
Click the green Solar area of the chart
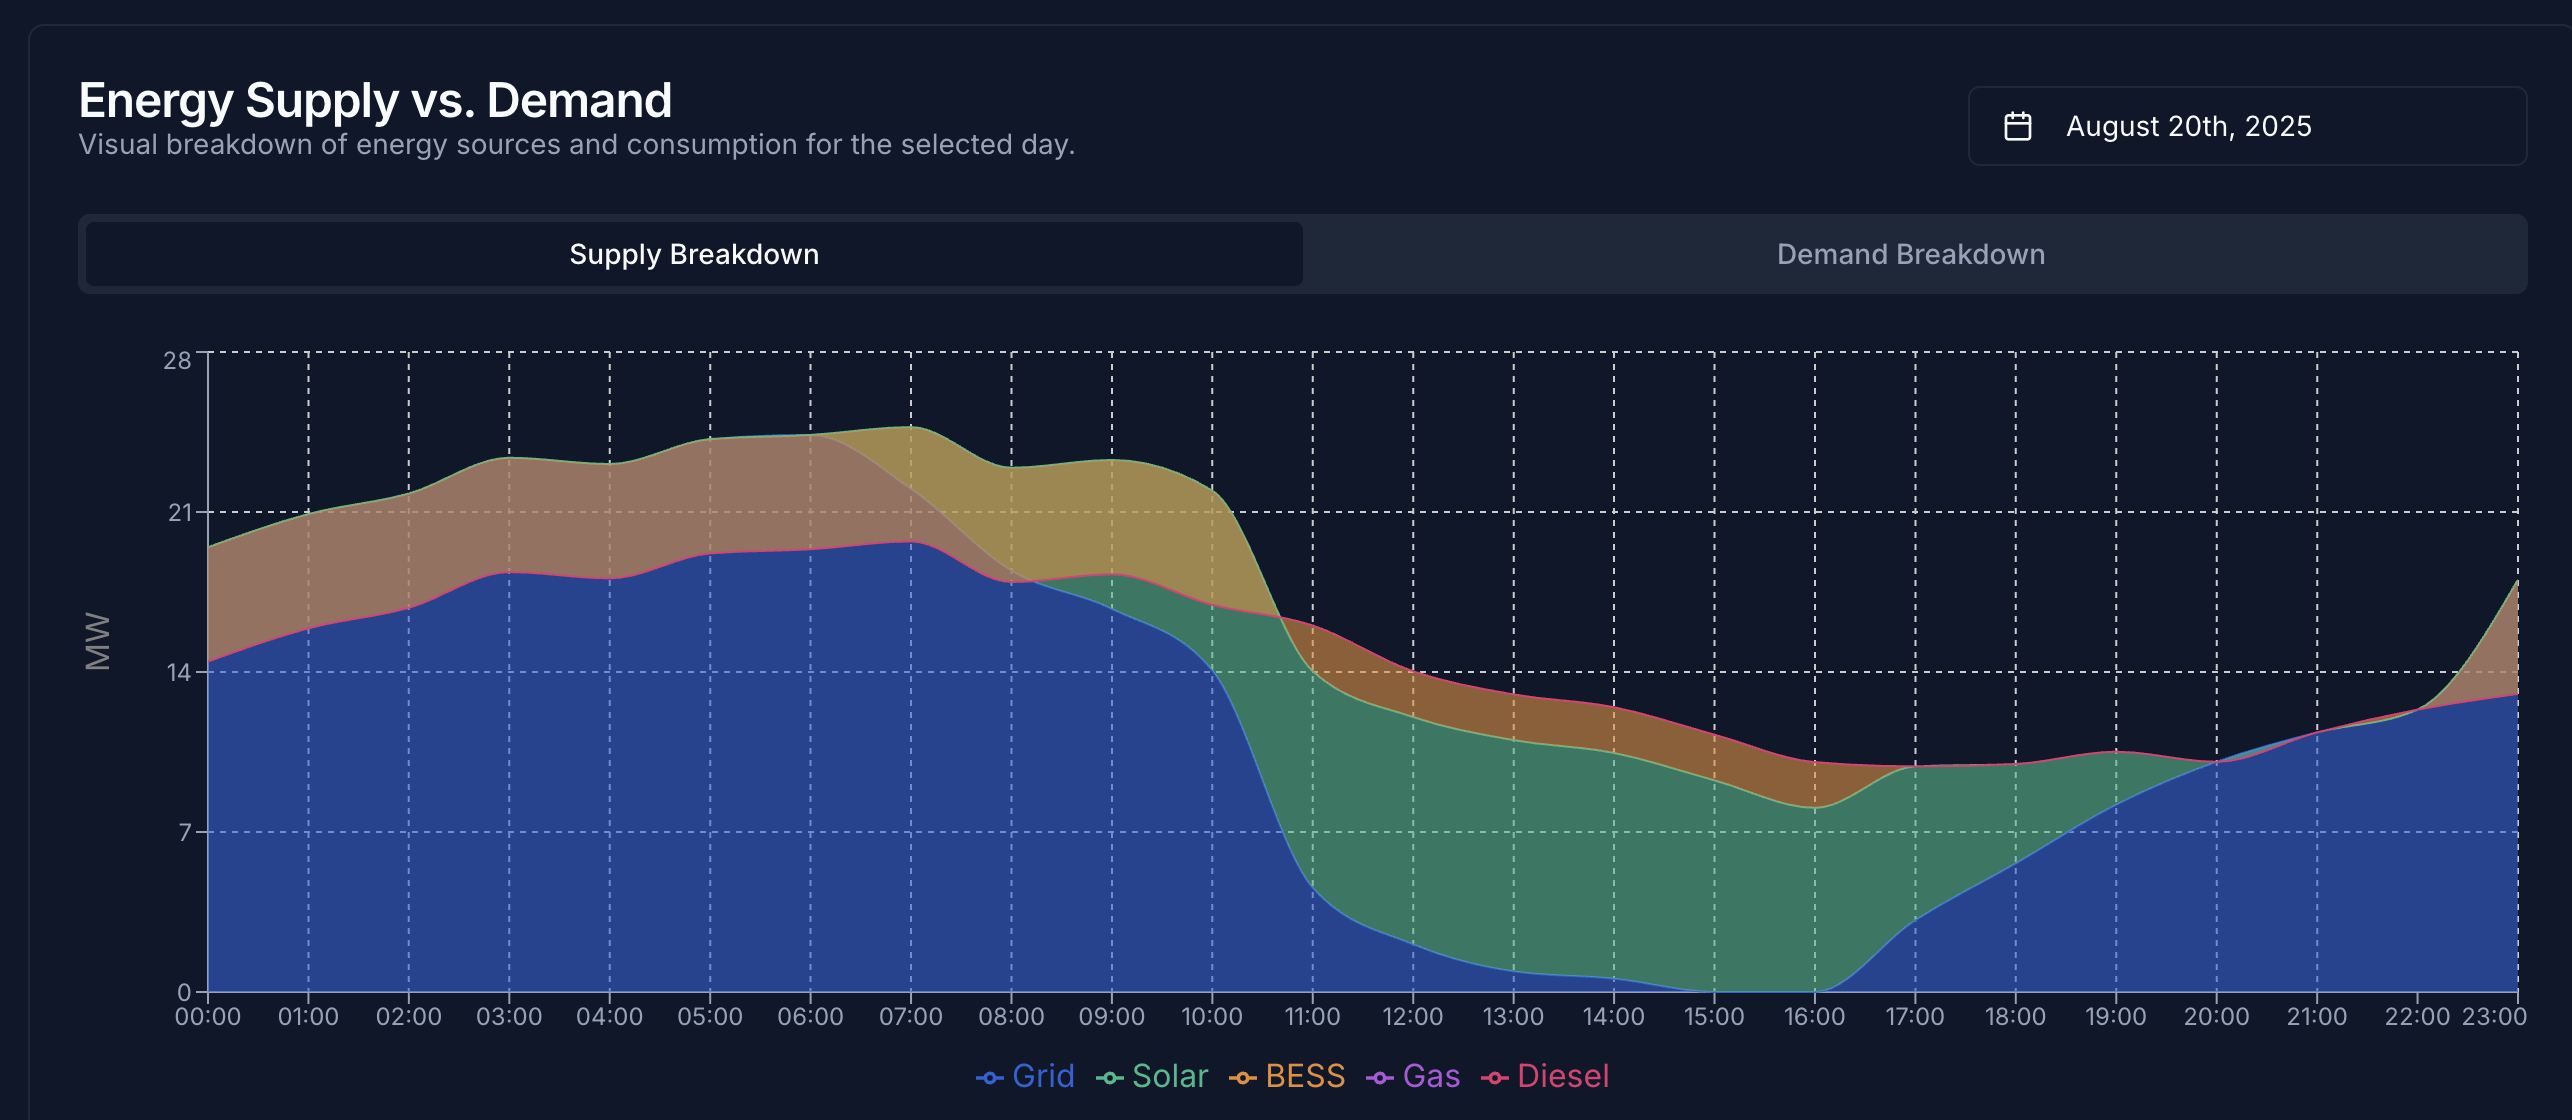point(1560,860)
